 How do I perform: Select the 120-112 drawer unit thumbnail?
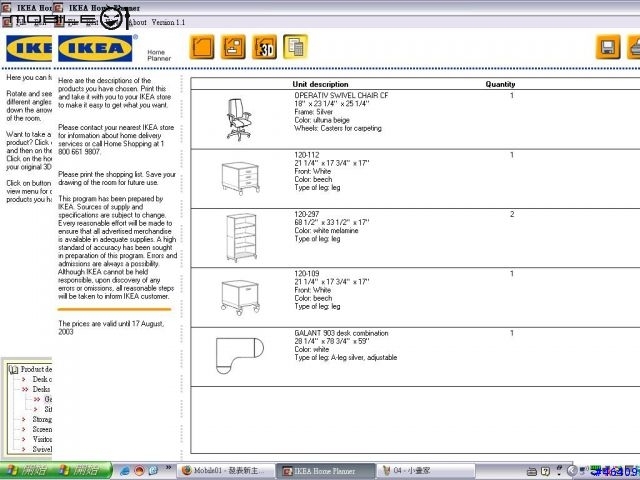(x=241, y=178)
